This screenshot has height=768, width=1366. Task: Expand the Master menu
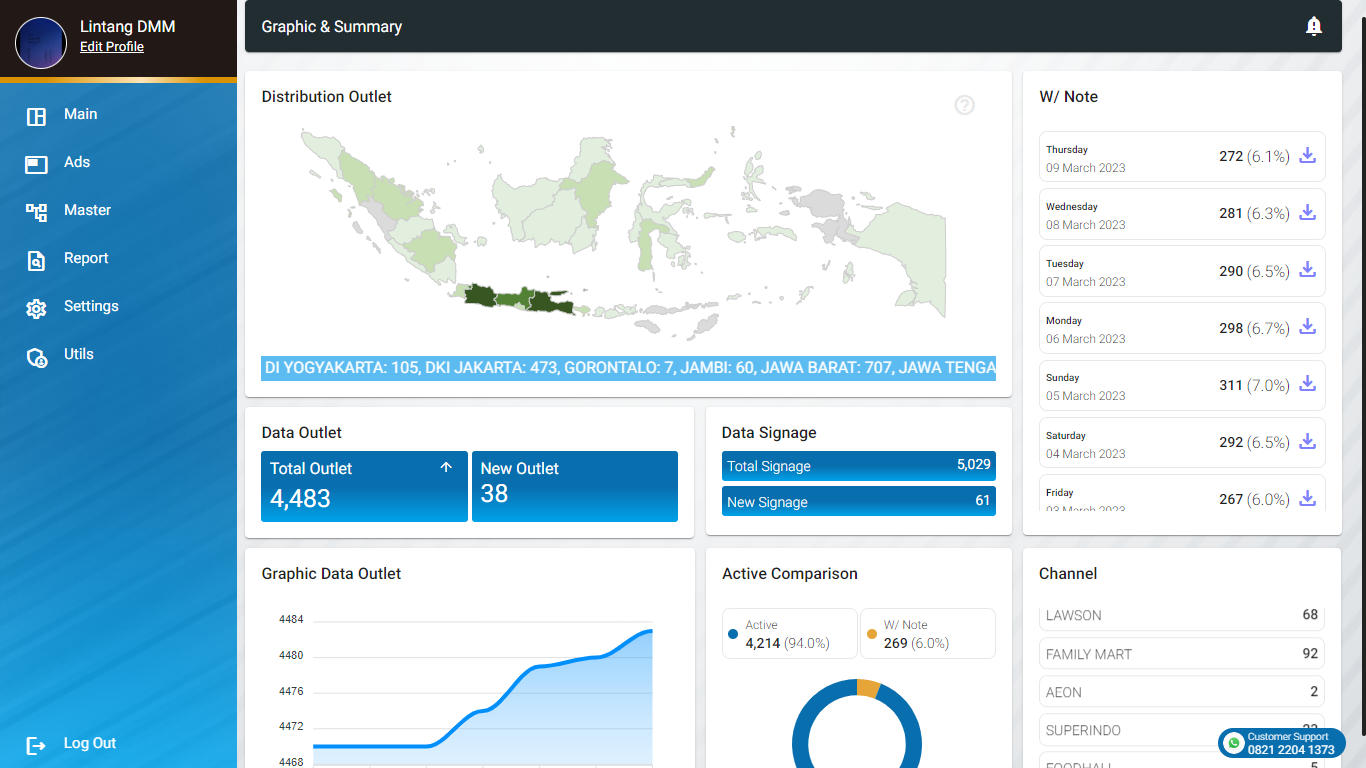pos(87,211)
